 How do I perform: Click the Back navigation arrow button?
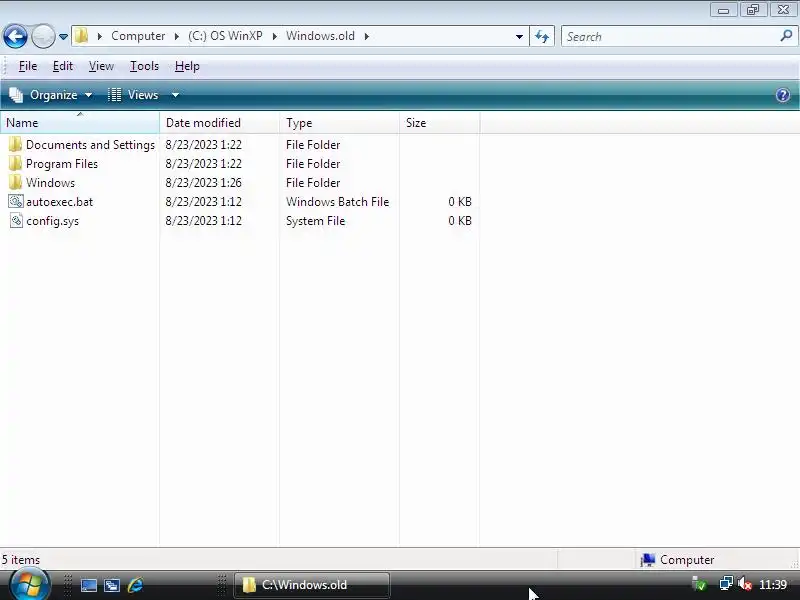click(15, 37)
